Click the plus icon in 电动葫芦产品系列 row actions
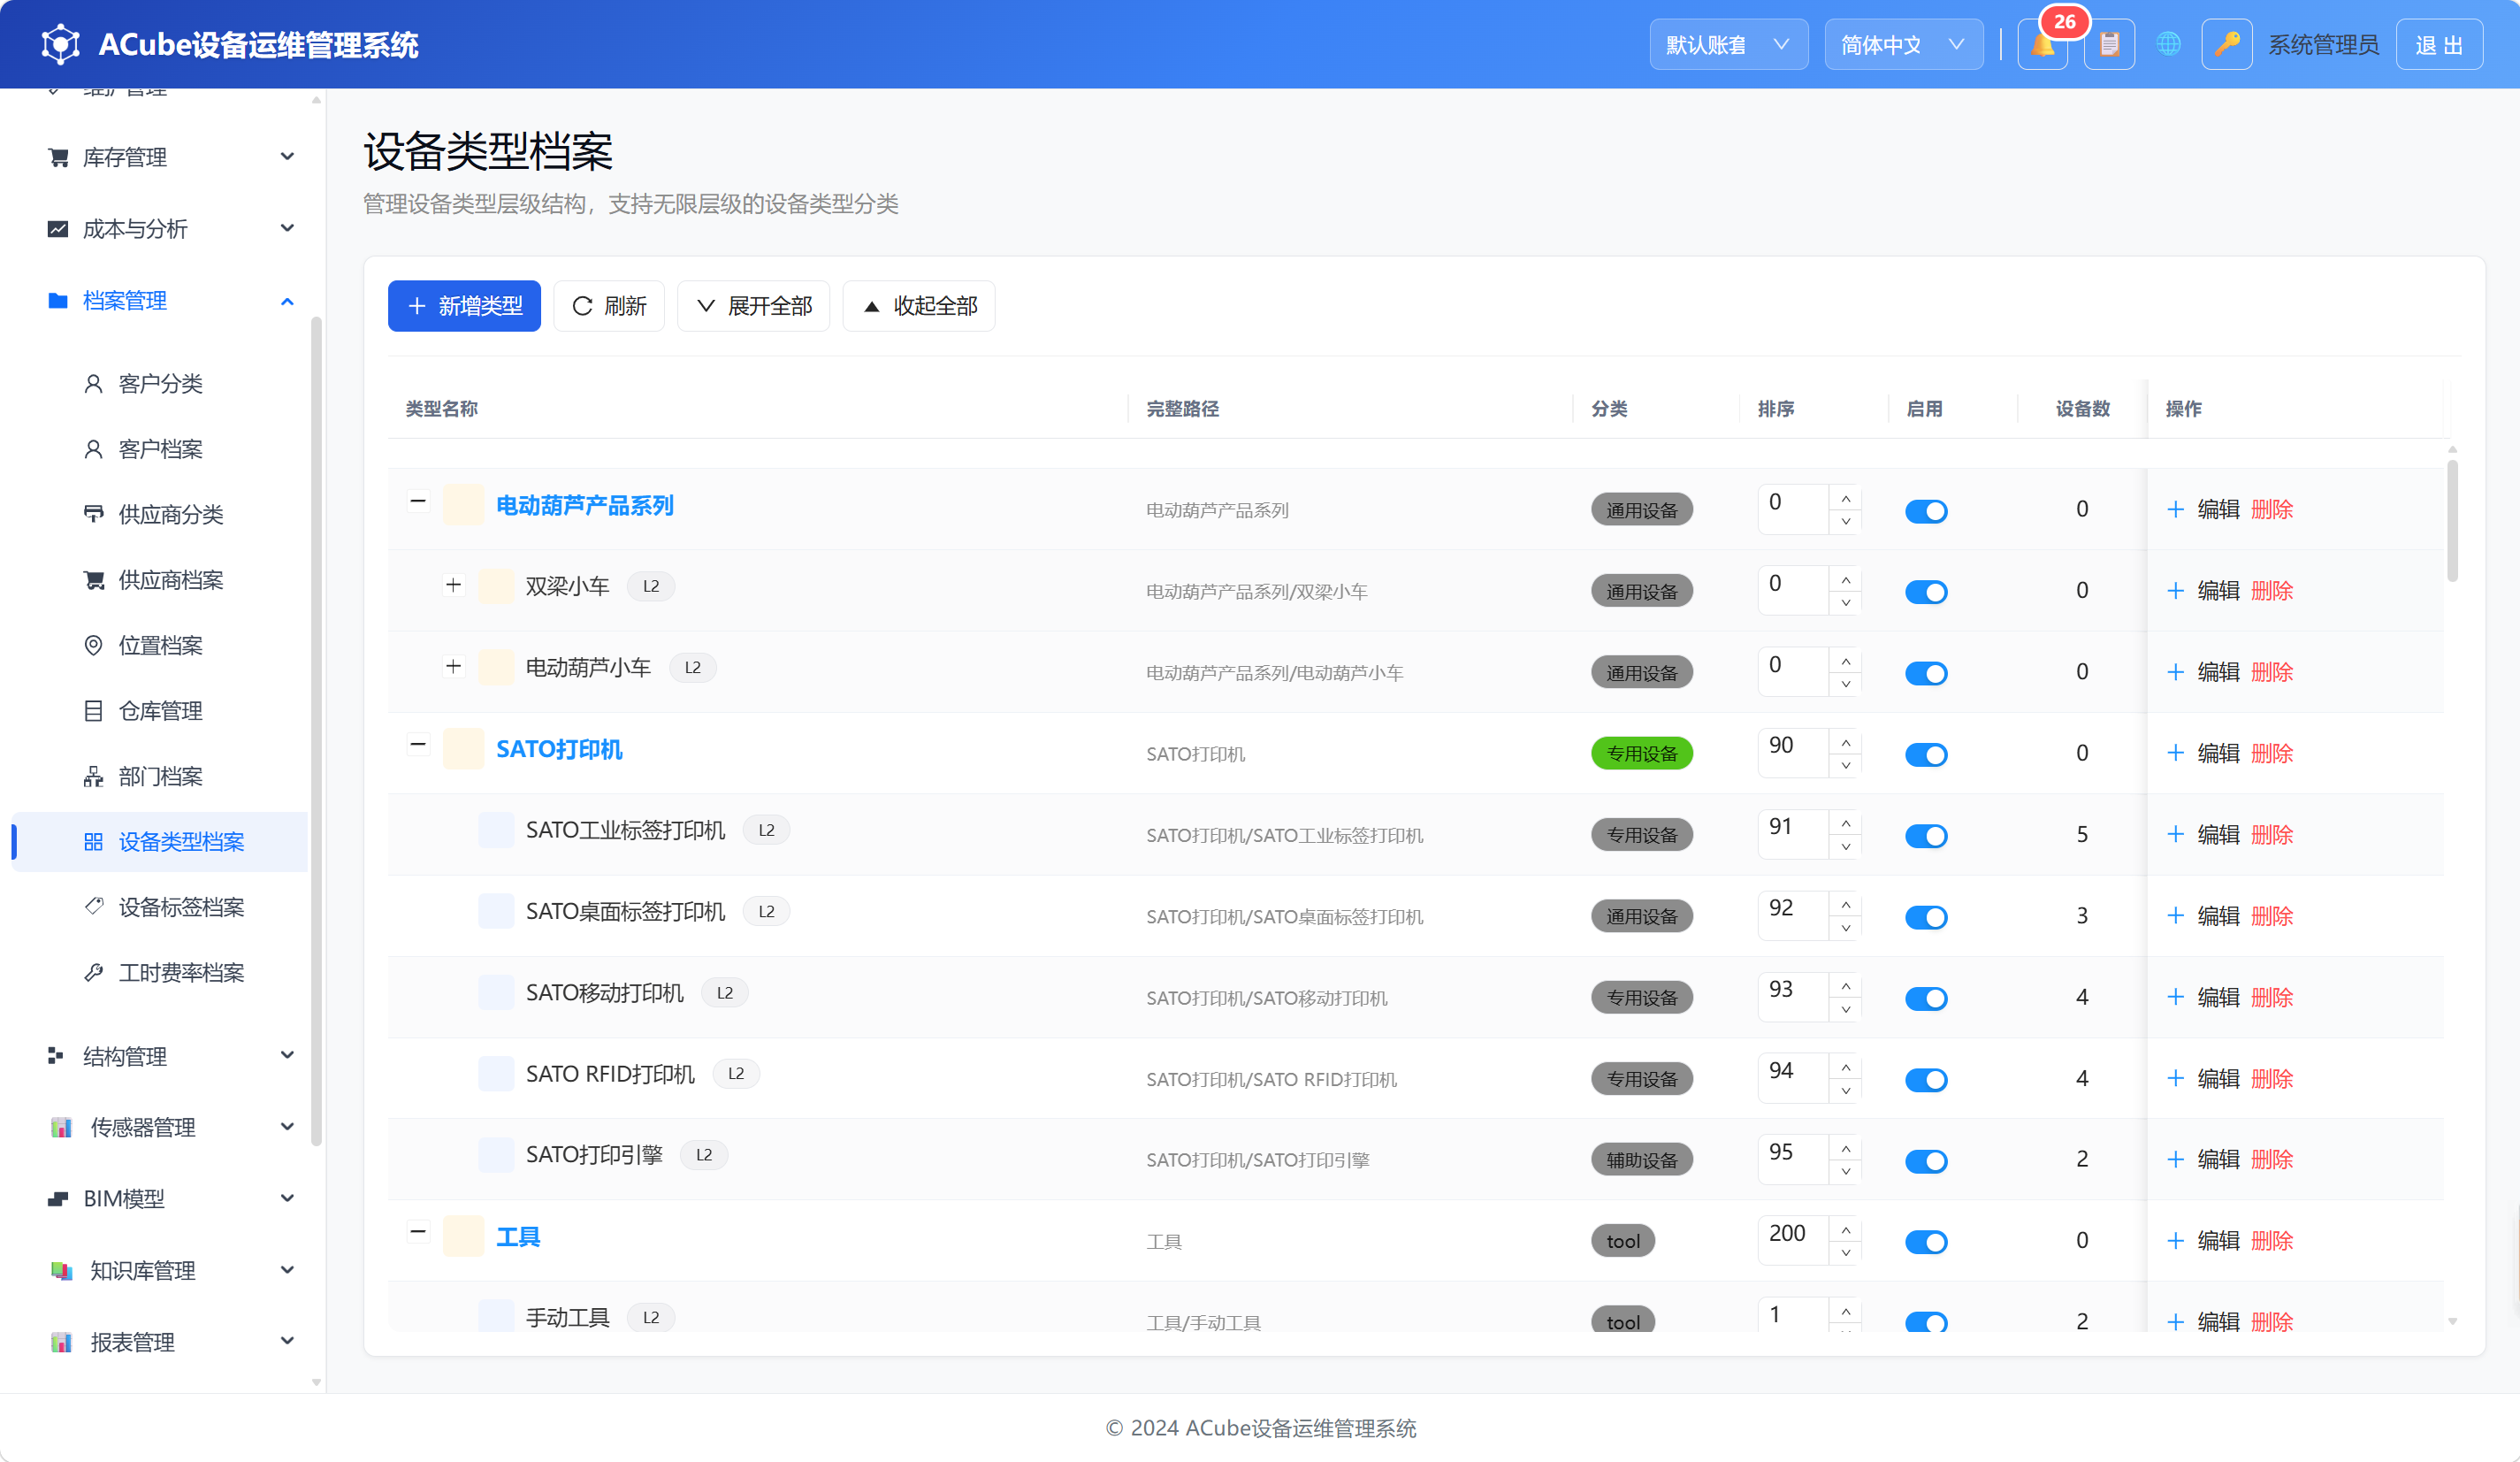Image resolution: width=2520 pixels, height=1462 pixels. click(x=2175, y=510)
